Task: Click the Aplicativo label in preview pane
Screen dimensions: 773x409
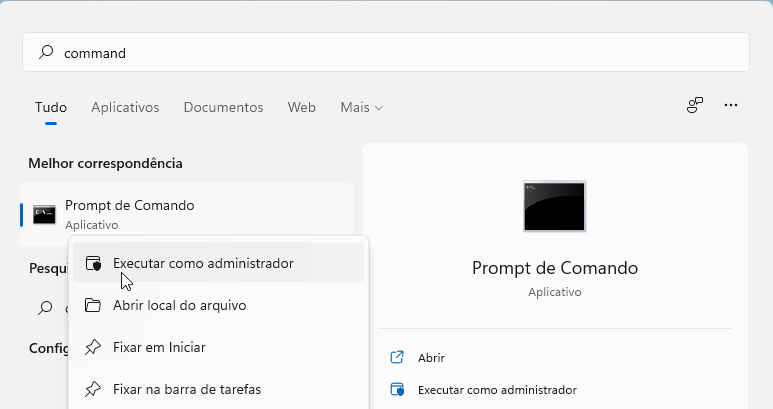Action: click(555, 292)
